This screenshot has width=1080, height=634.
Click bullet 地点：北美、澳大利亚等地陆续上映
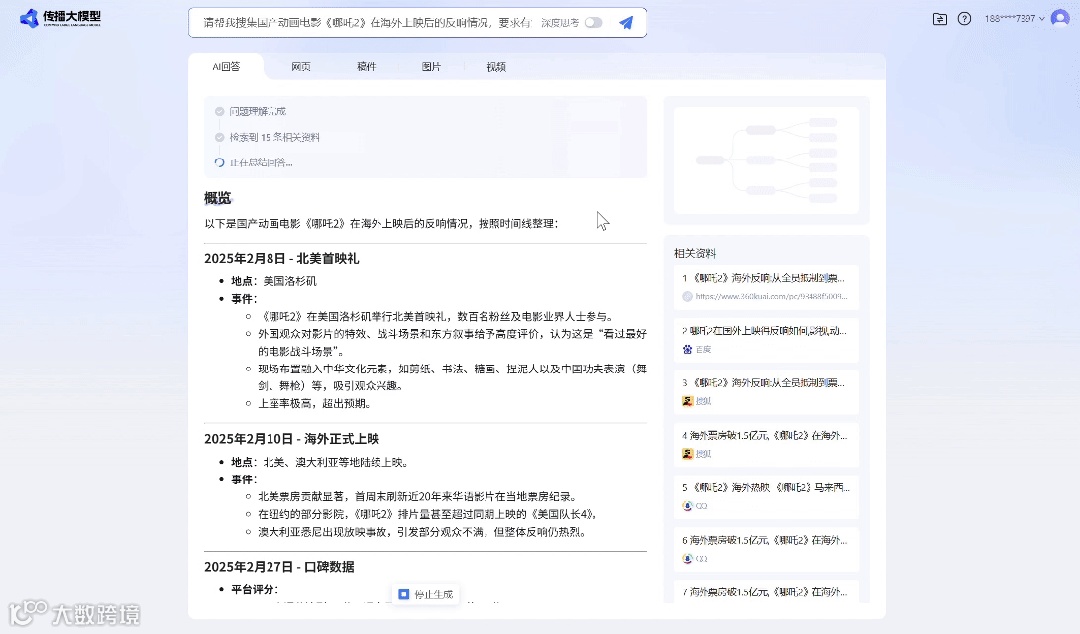(320, 462)
